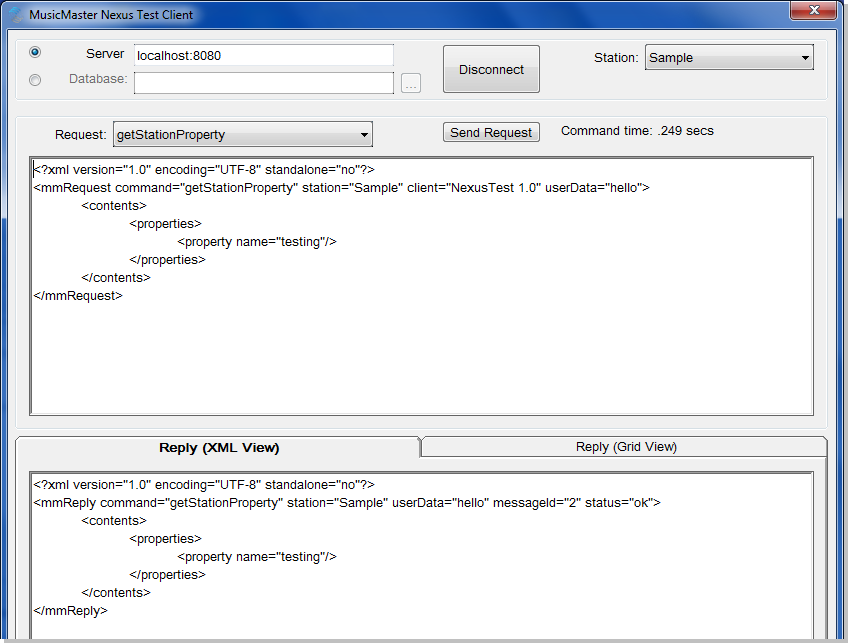
Task: Switch to the Reply (Grid View) tab
Action: (626, 447)
